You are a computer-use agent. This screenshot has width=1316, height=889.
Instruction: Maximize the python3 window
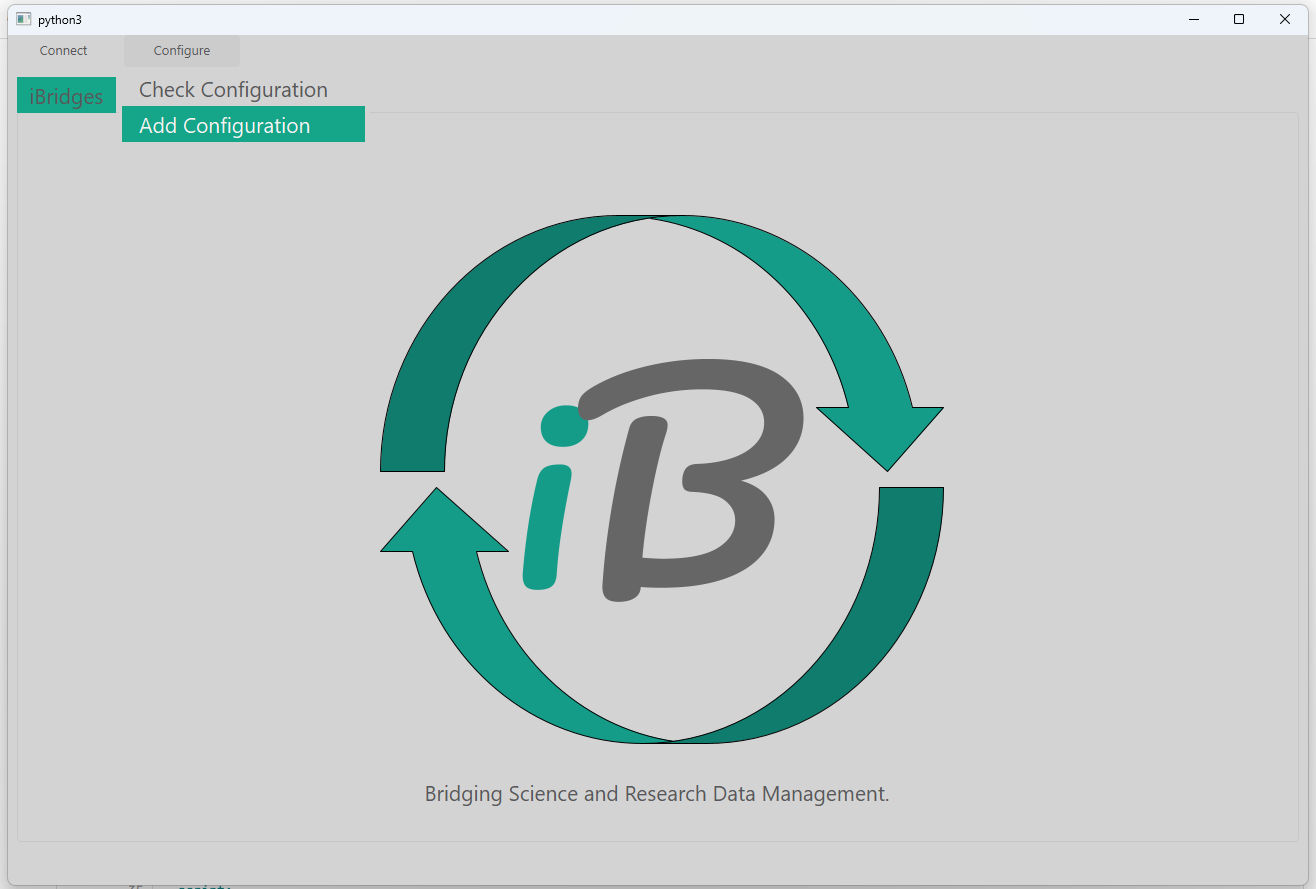point(1239,19)
